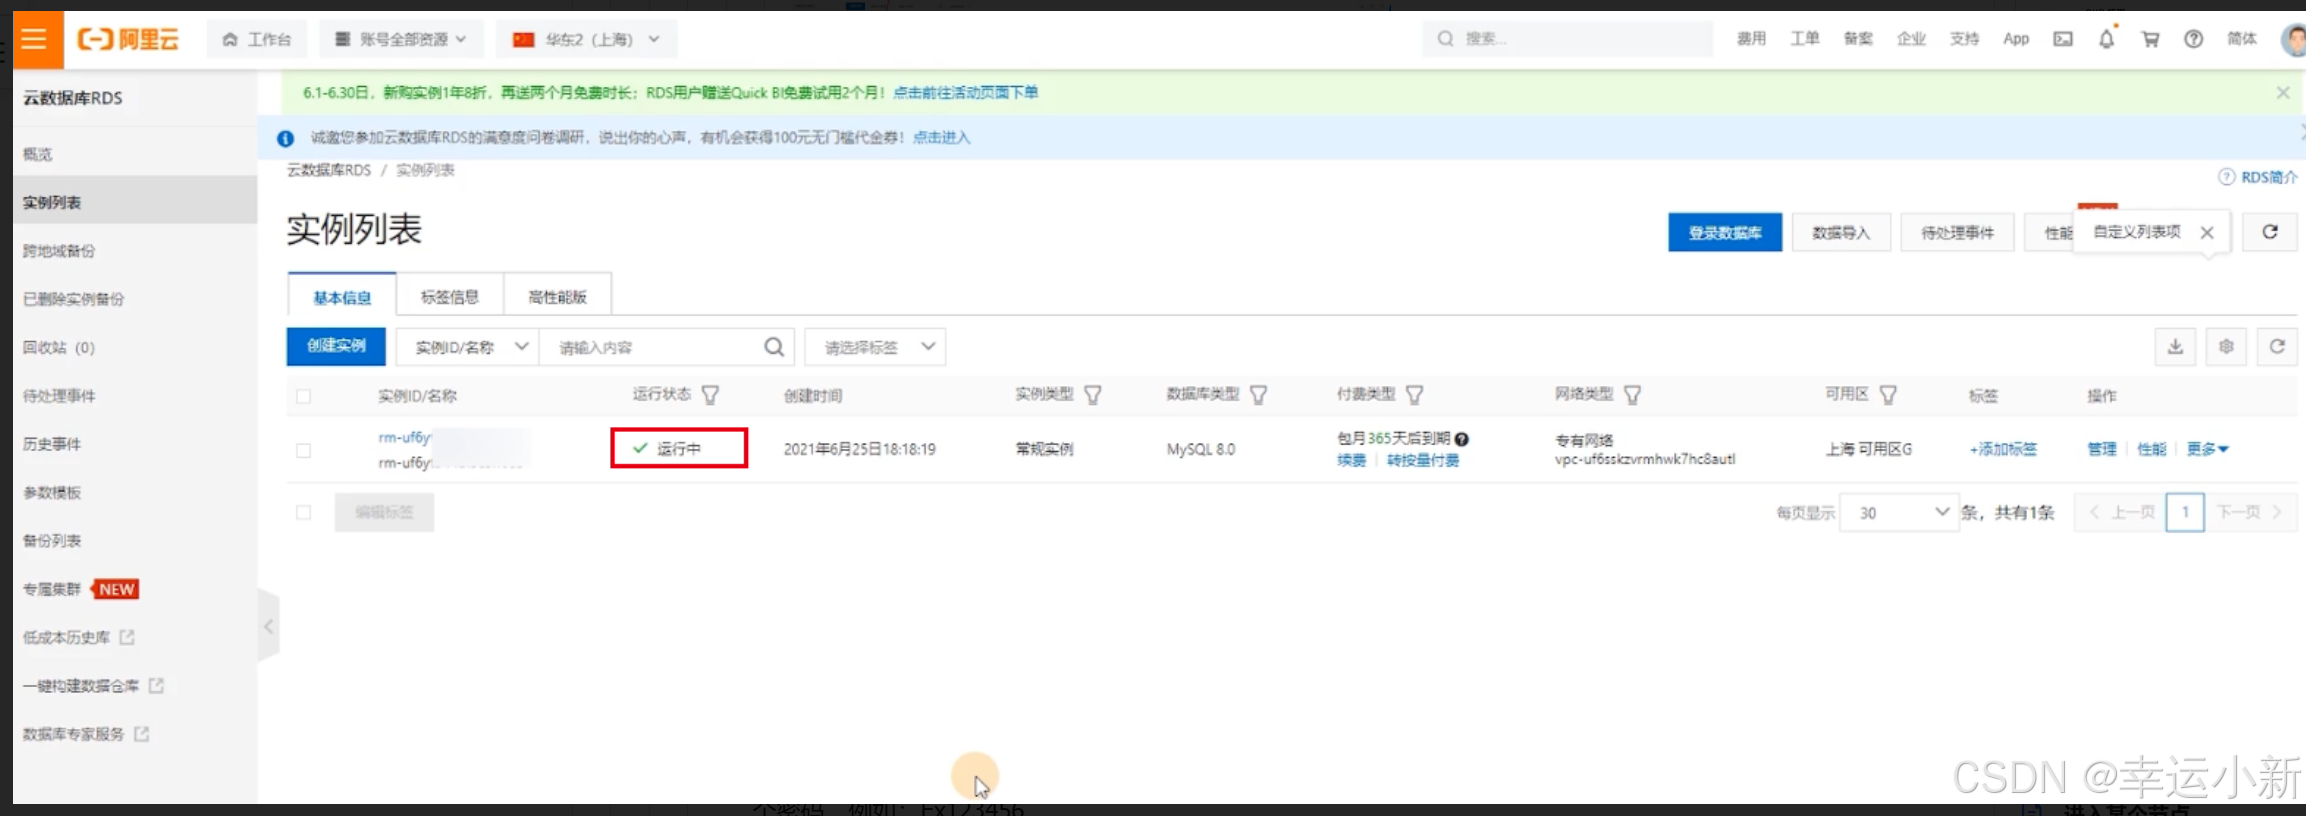
Task: Change page size dropdown showing 30
Action: 1898,512
